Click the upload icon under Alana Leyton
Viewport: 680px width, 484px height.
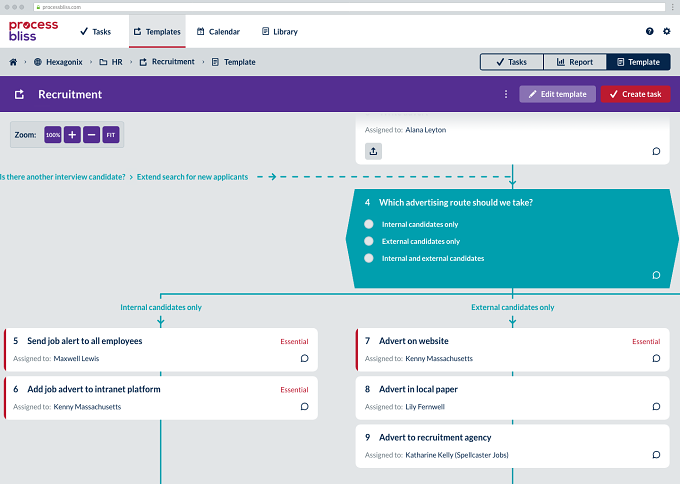373,151
